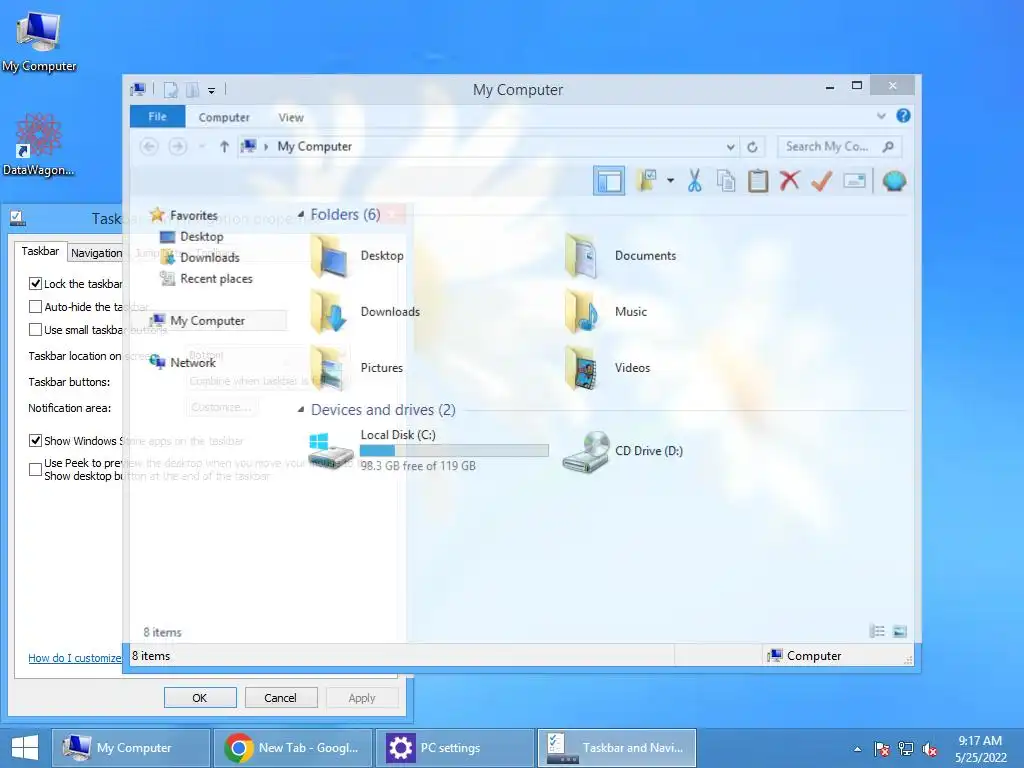
Task: Select Network in navigation pane
Action: [182, 362]
